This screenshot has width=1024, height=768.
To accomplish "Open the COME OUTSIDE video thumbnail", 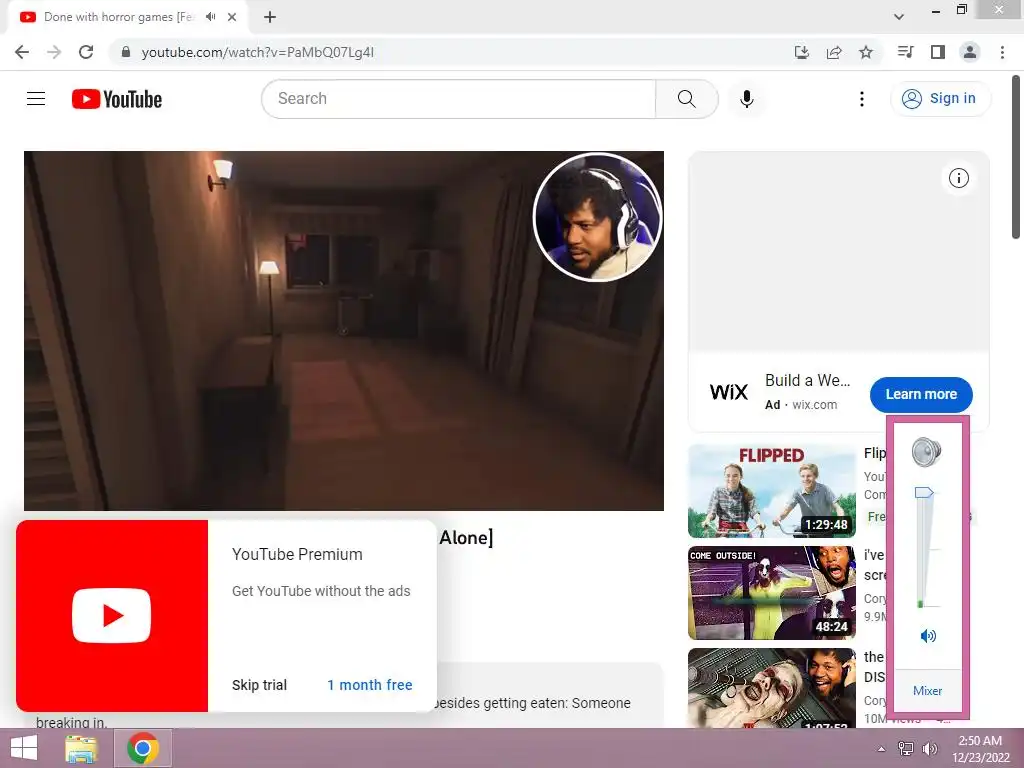I will coord(771,593).
